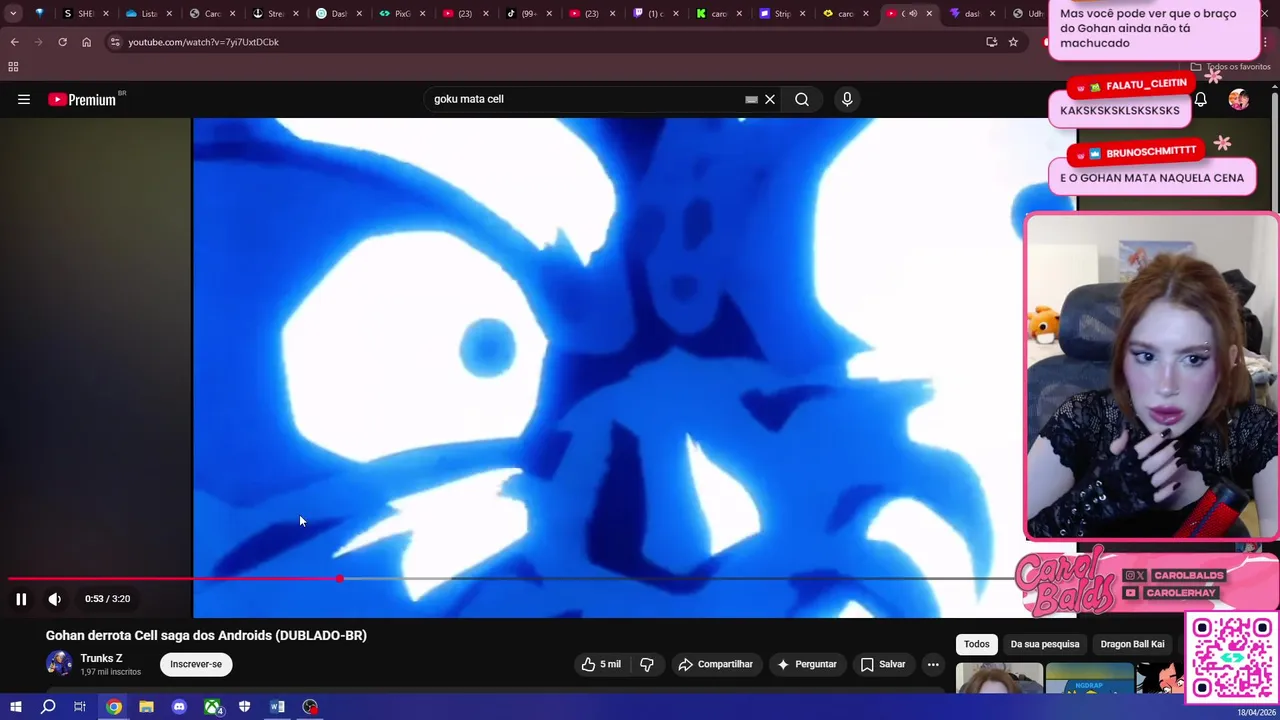This screenshot has width=1280, height=720.
Task: Open the YouTube account avatar menu
Action: (x=1239, y=99)
